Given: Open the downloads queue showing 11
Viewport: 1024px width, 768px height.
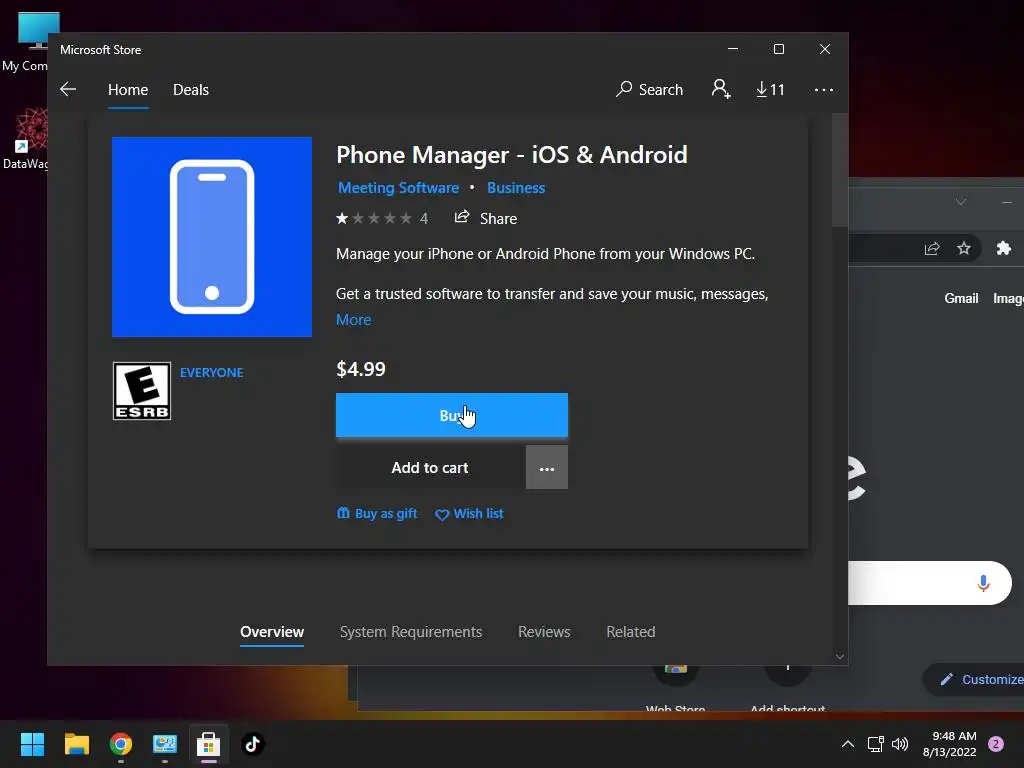Looking at the screenshot, I should coord(770,89).
